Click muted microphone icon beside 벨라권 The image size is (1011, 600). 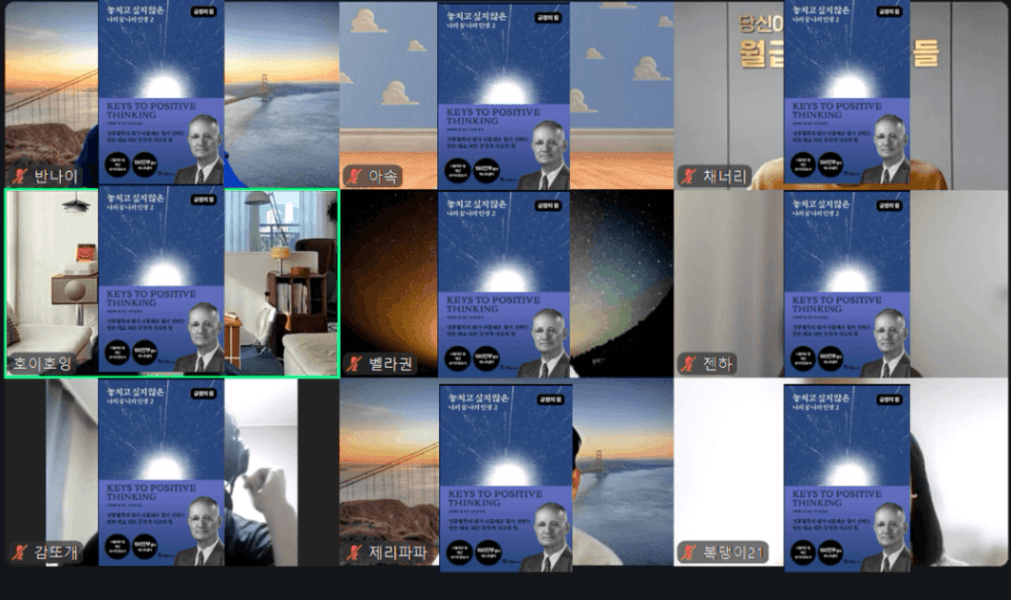click(354, 364)
